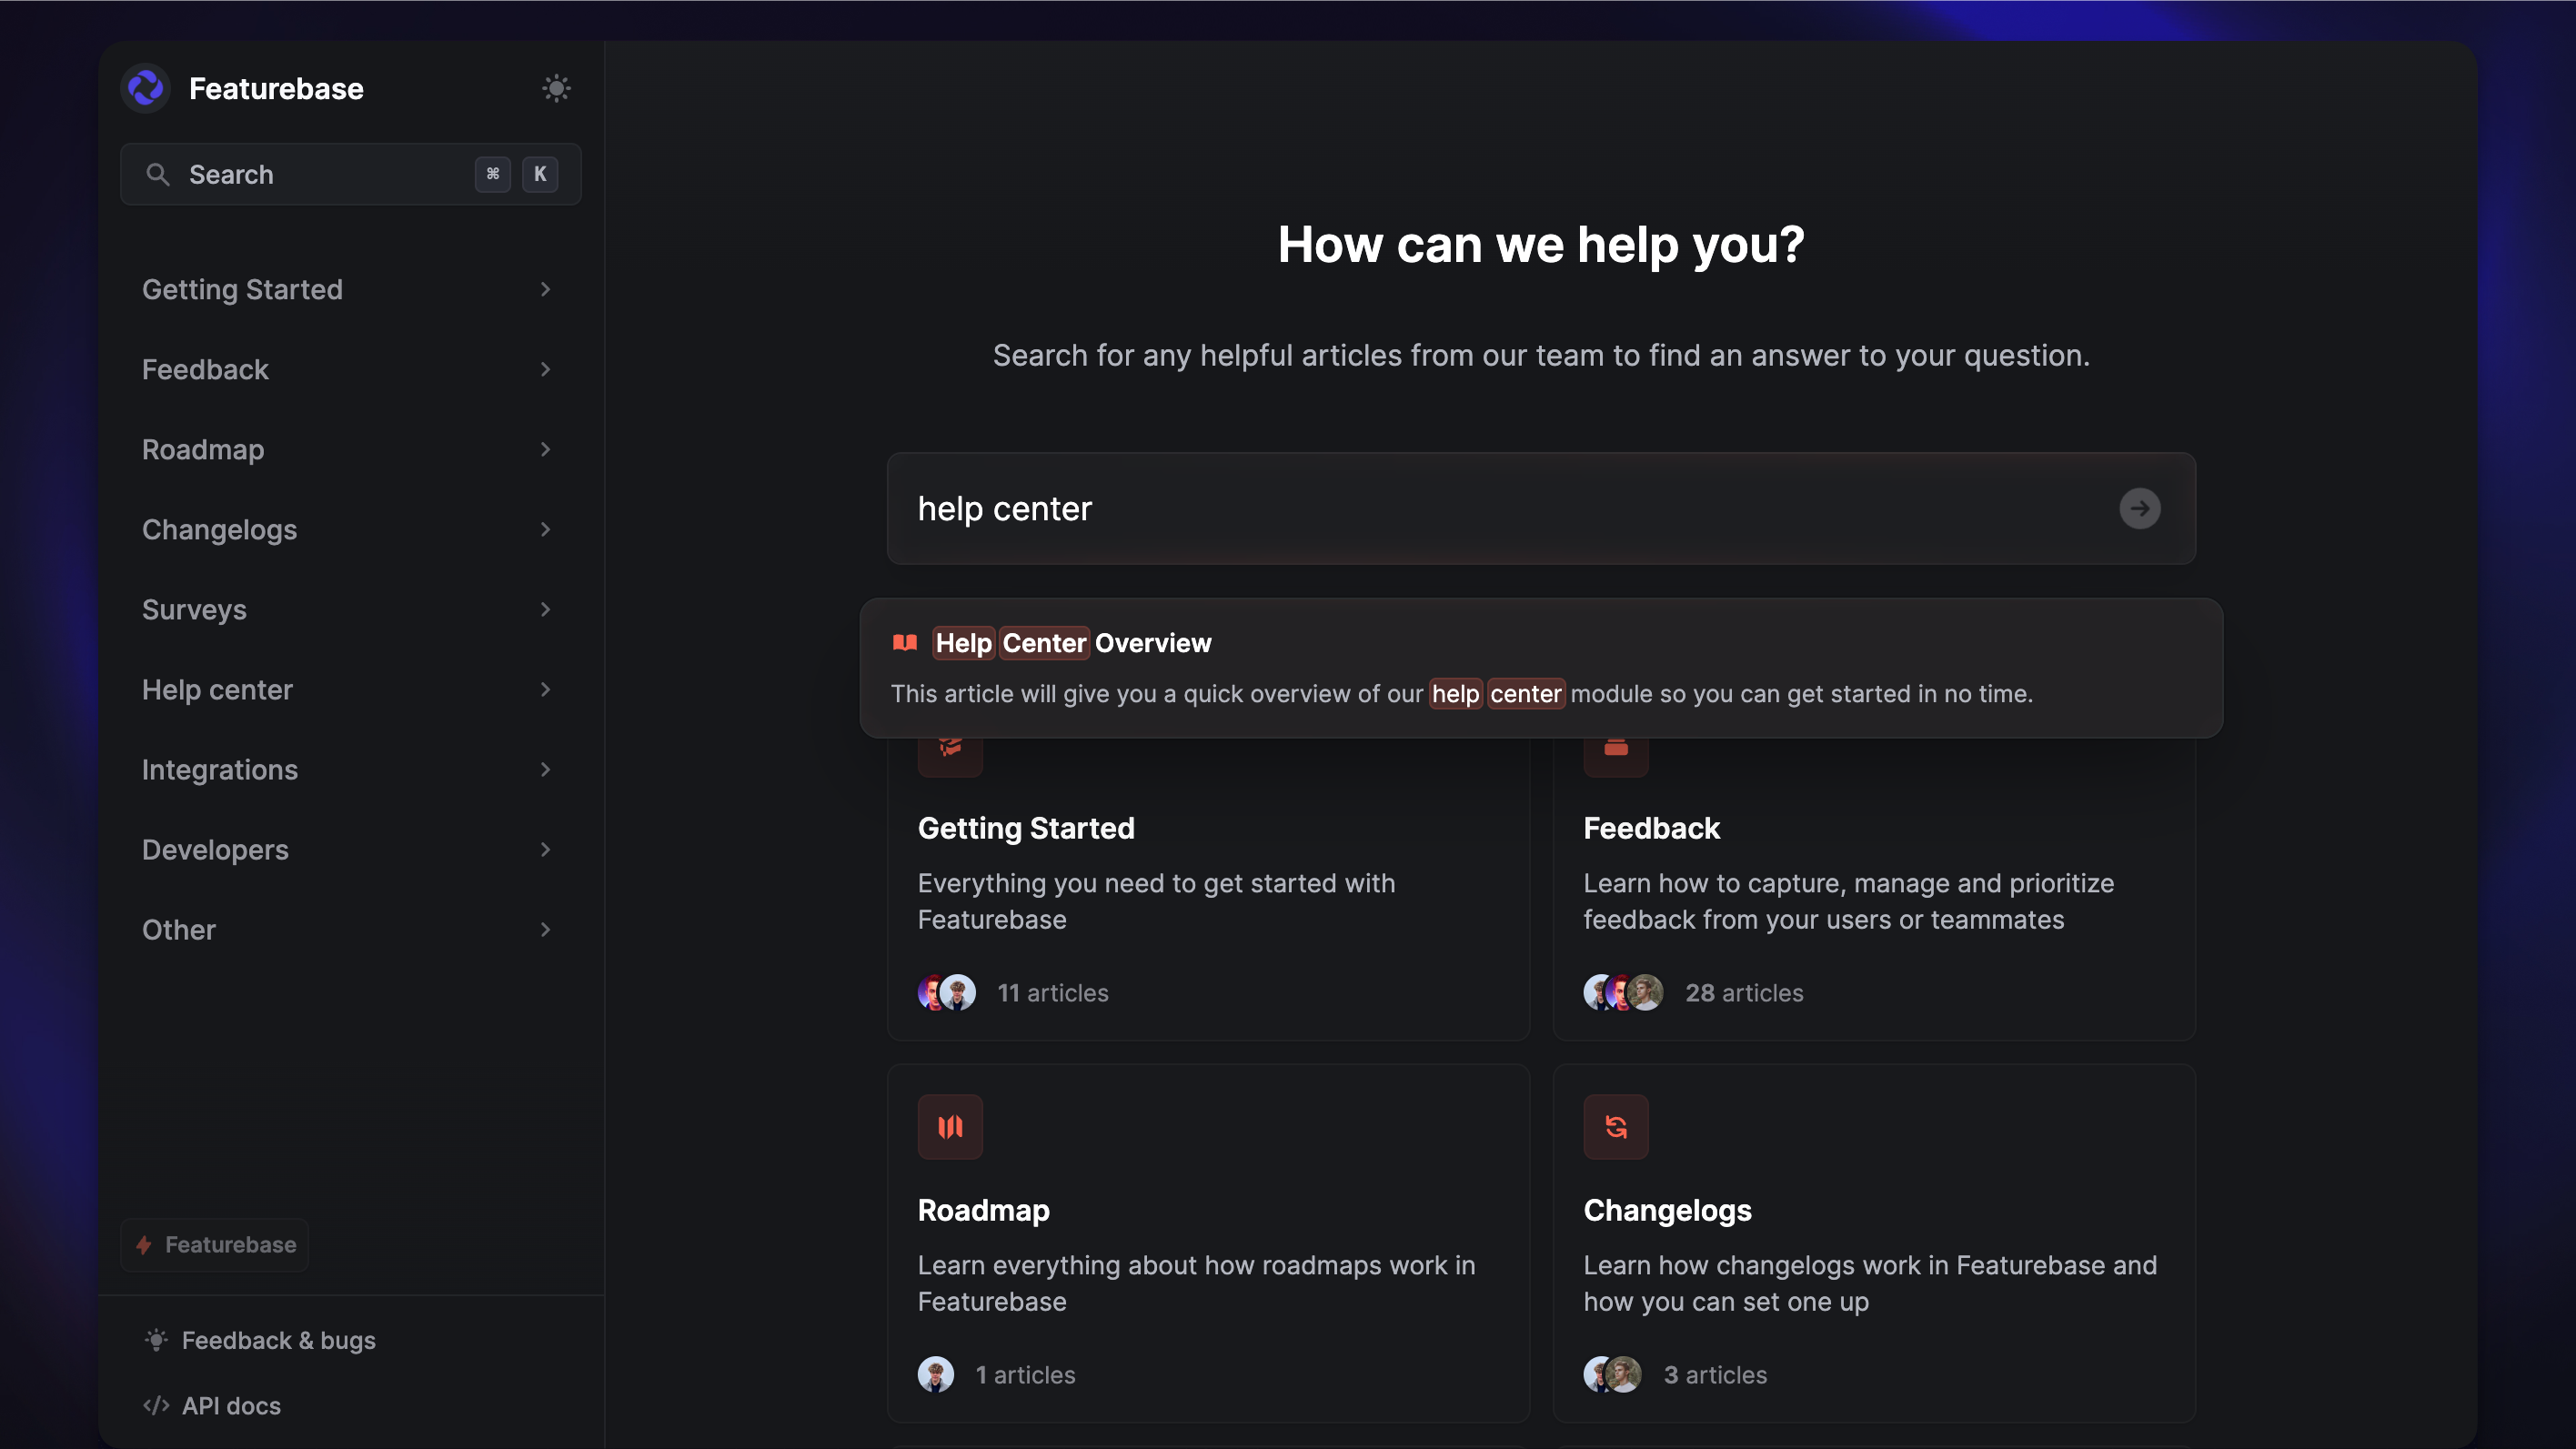Open the Surveys sidebar item
Image resolution: width=2576 pixels, height=1449 pixels.
(x=194, y=609)
